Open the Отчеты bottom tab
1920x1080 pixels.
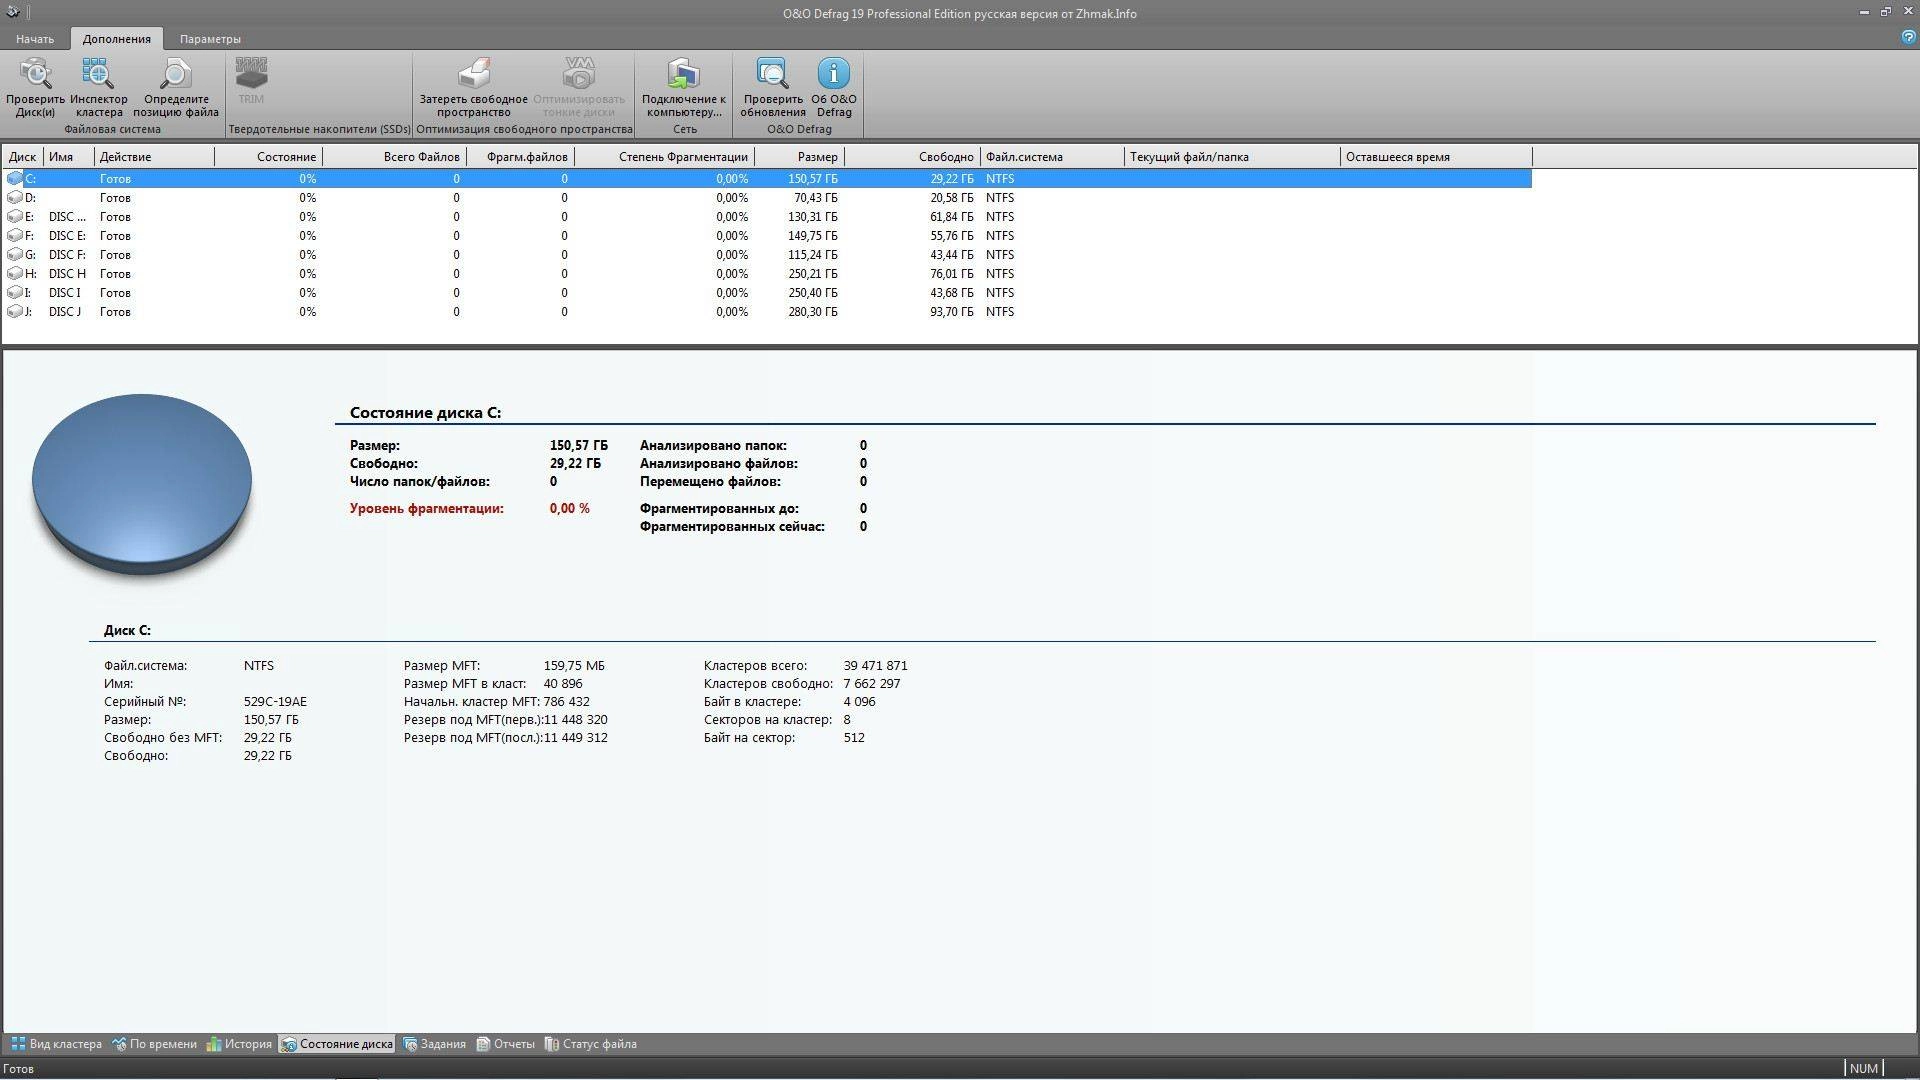point(505,1044)
